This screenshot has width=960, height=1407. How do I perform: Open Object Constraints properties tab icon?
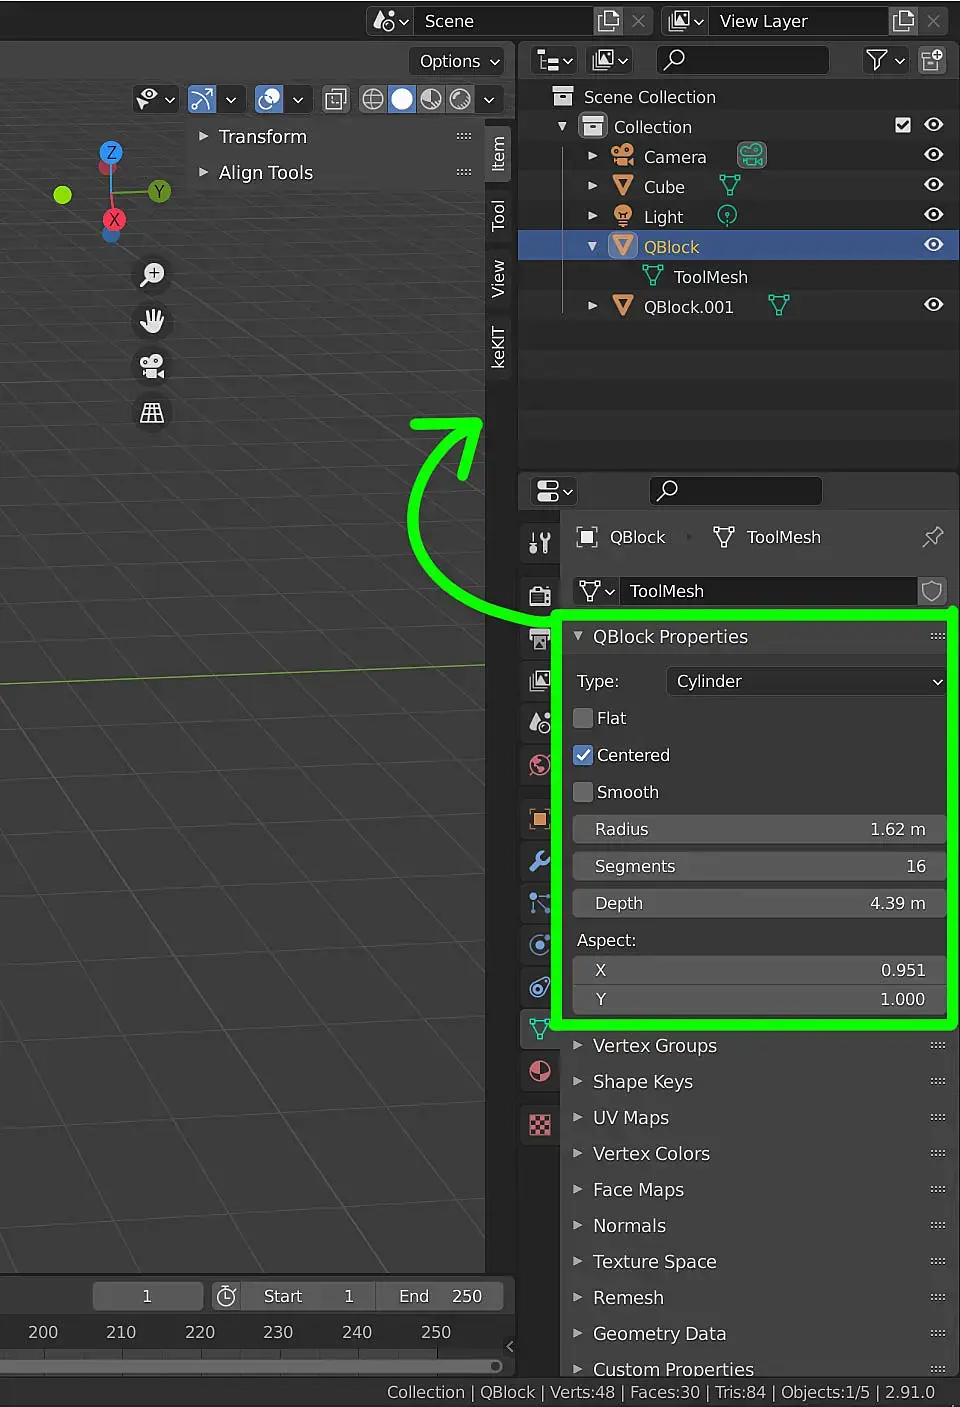(x=540, y=987)
